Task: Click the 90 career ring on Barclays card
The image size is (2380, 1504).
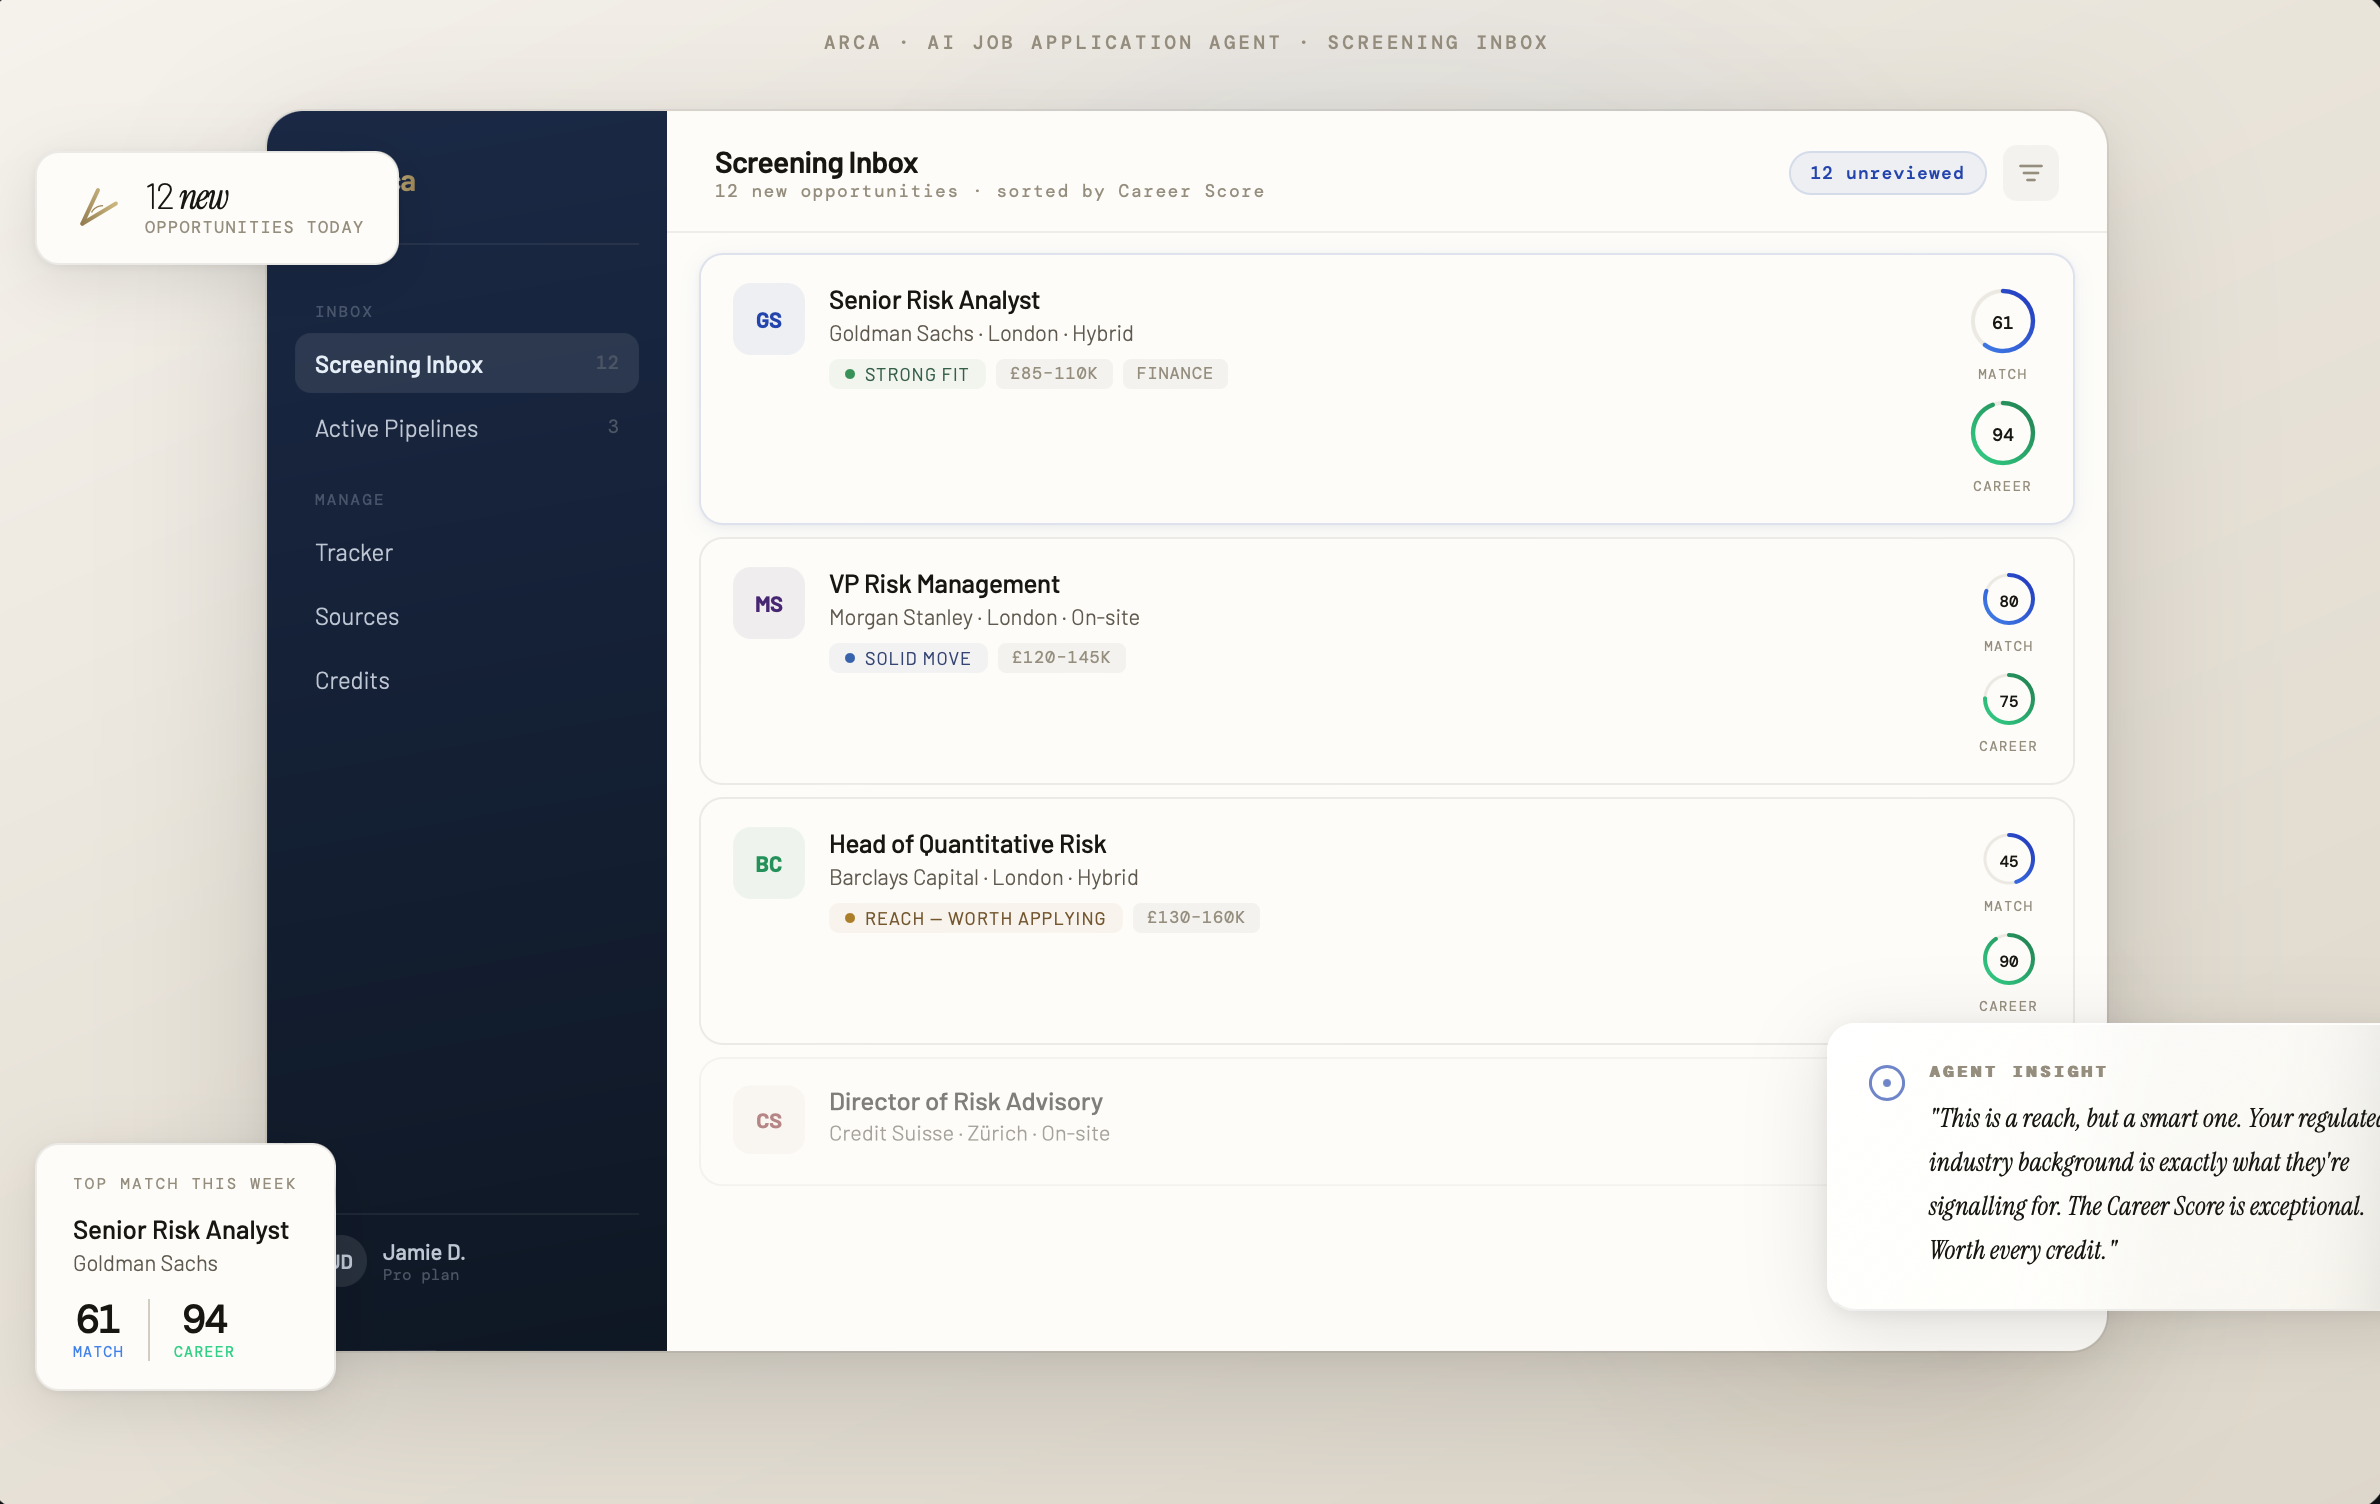Action: point(2008,960)
